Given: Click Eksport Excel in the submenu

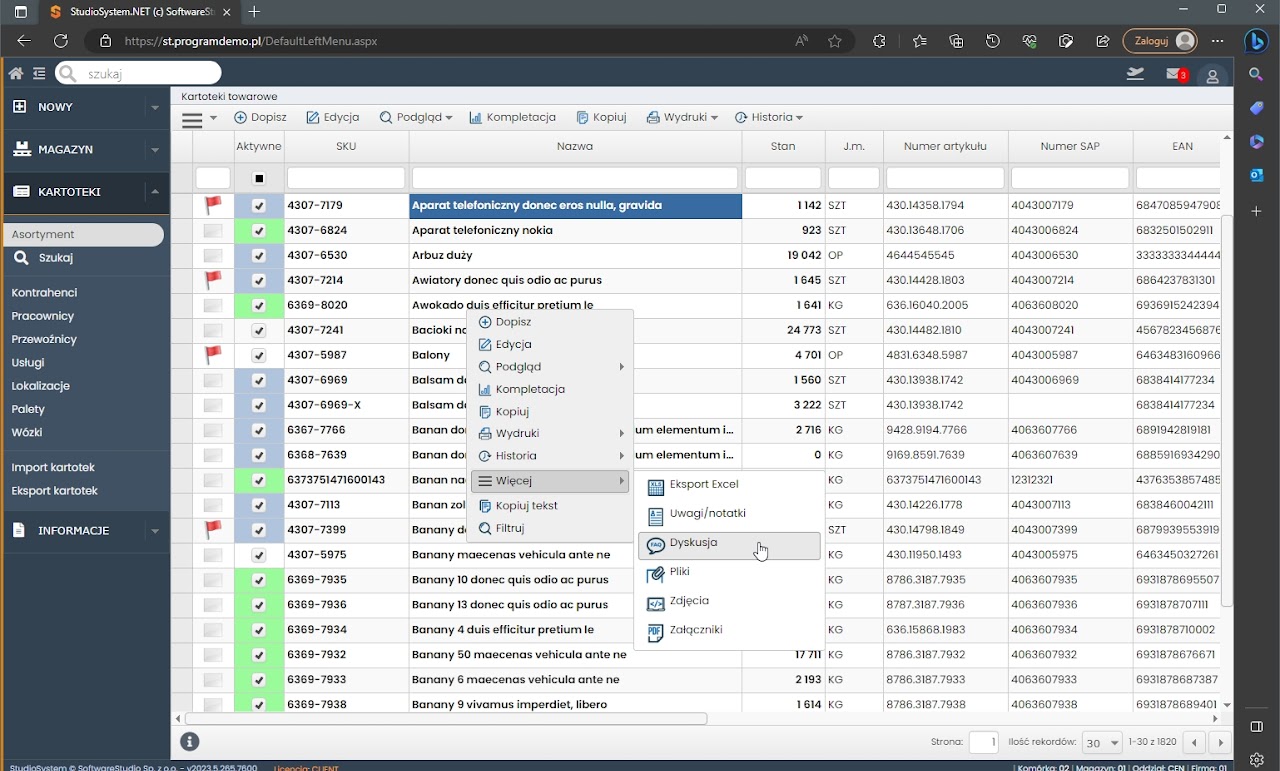Looking at the screenshot, I should 703,485.
